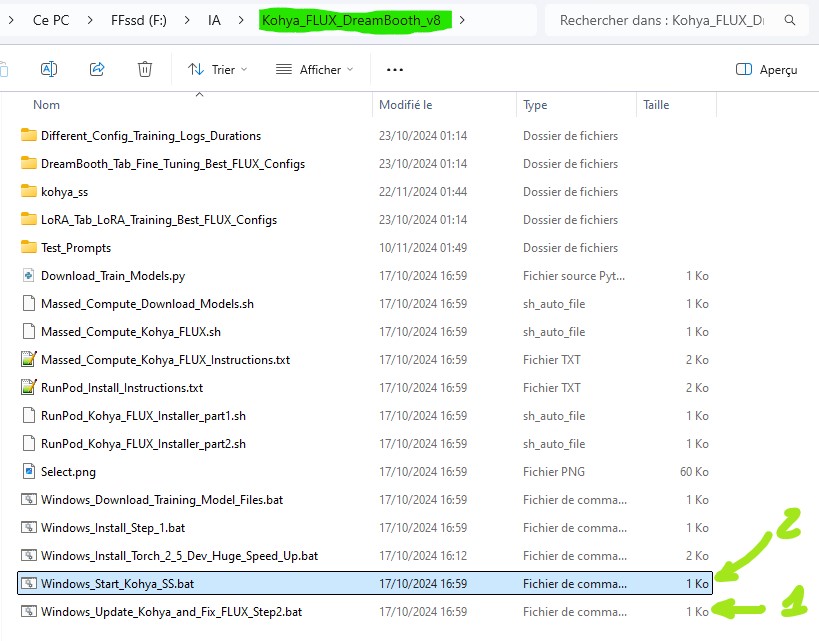Open the Trier dropdown arrow
The width and height of the screenshot is (819, 641).
pos(244,69)
